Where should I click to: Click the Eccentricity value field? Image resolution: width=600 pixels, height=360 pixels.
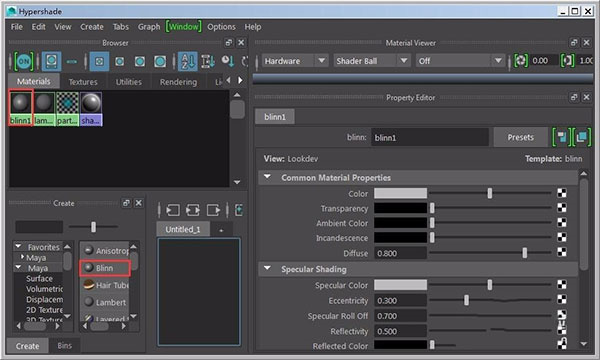400,300
